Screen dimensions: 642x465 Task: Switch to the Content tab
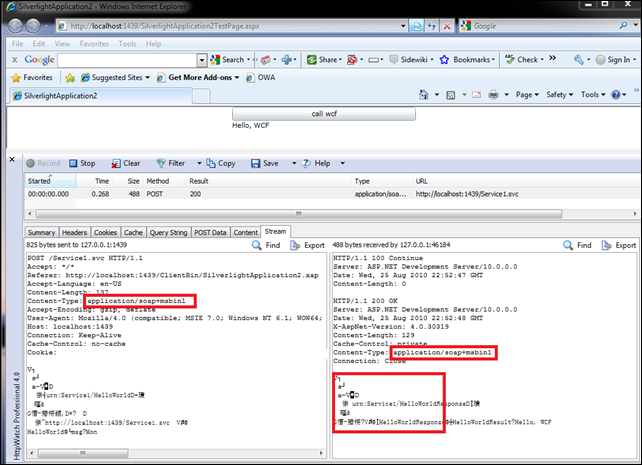coord(246,232)
